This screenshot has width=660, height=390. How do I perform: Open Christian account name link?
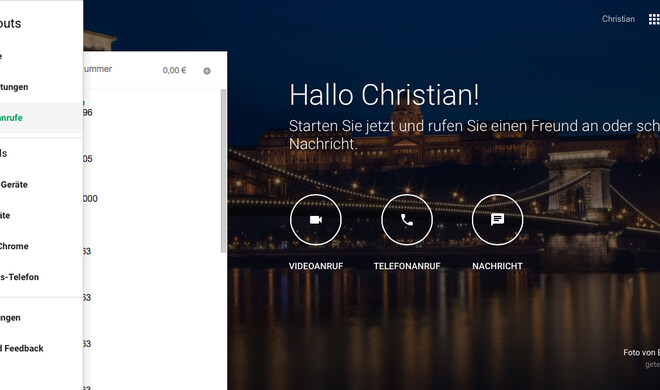click(618, 19)
